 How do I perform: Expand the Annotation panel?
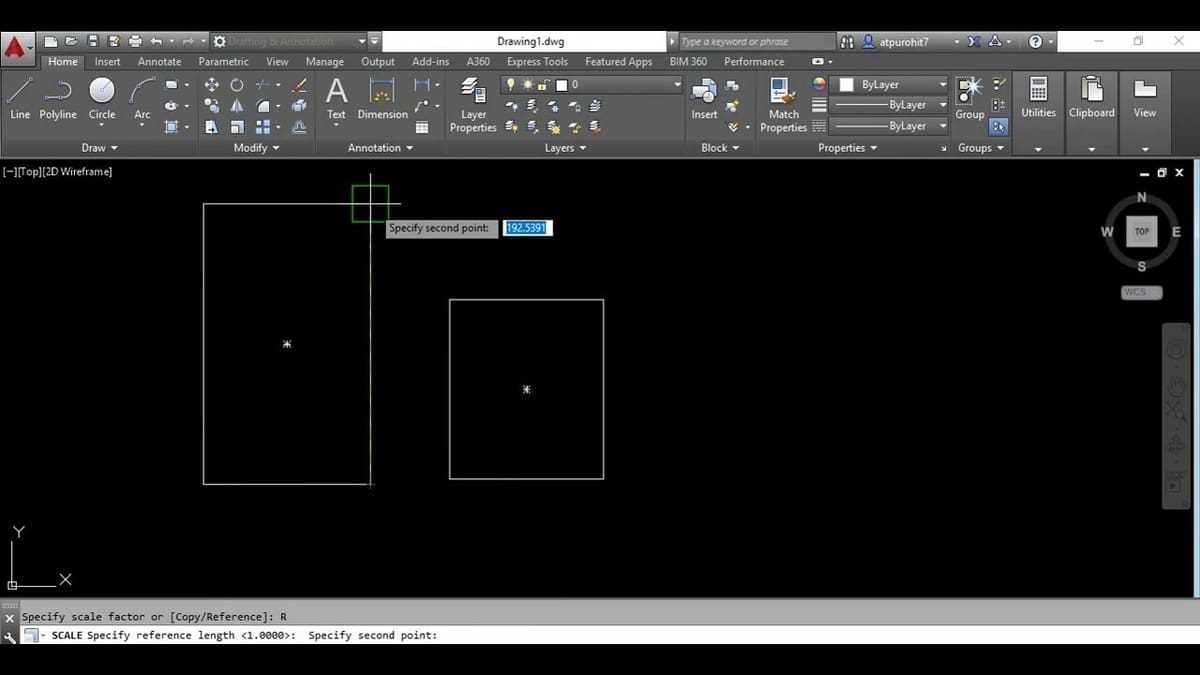[380, 148]
